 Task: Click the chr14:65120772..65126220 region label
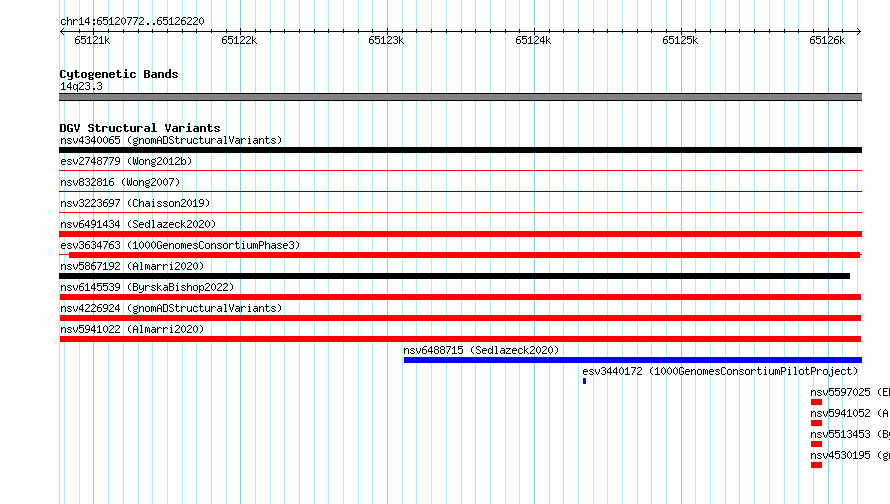[x=132, y=21]
